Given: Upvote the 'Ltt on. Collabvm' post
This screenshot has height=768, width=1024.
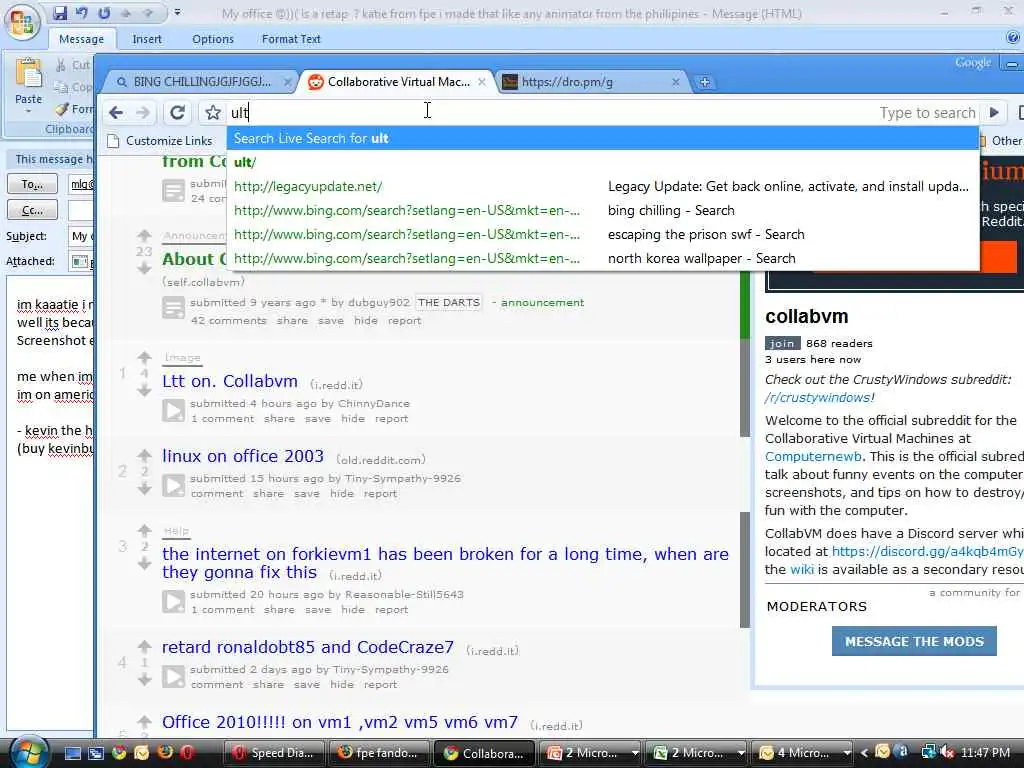Looking at the screenshot, I should pos(144,357).
